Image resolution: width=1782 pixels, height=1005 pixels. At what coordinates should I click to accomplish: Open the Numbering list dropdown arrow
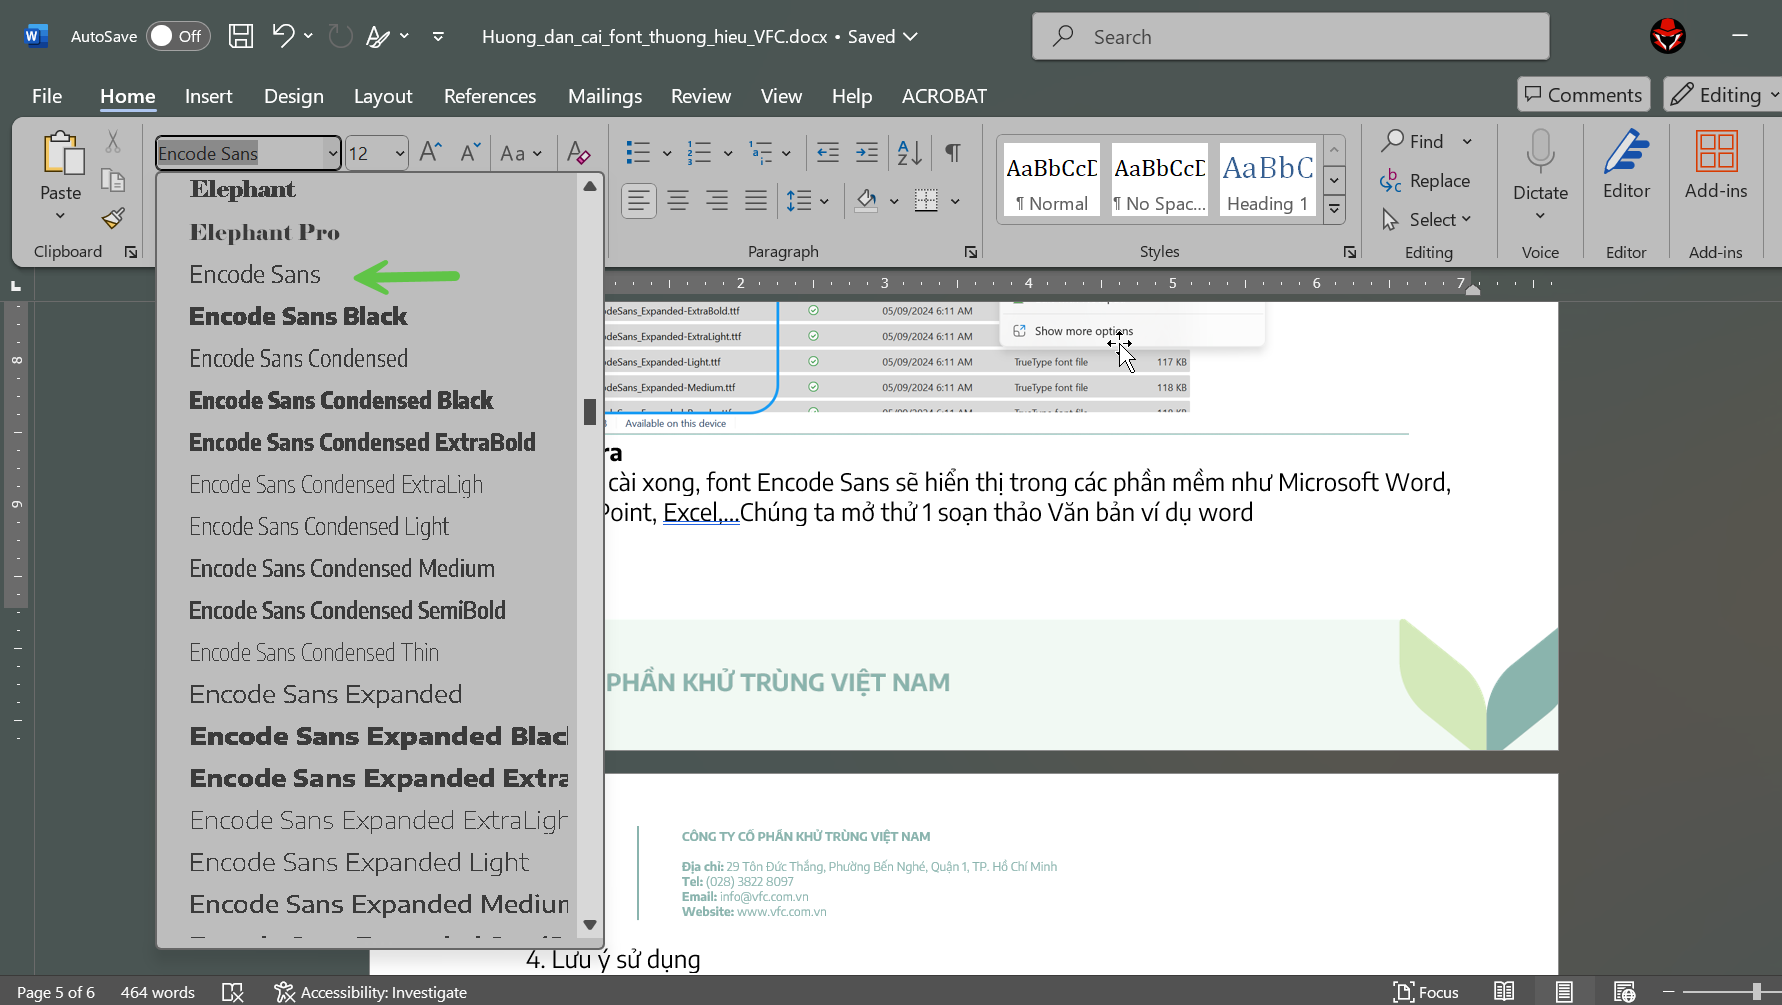click(728, 153)
